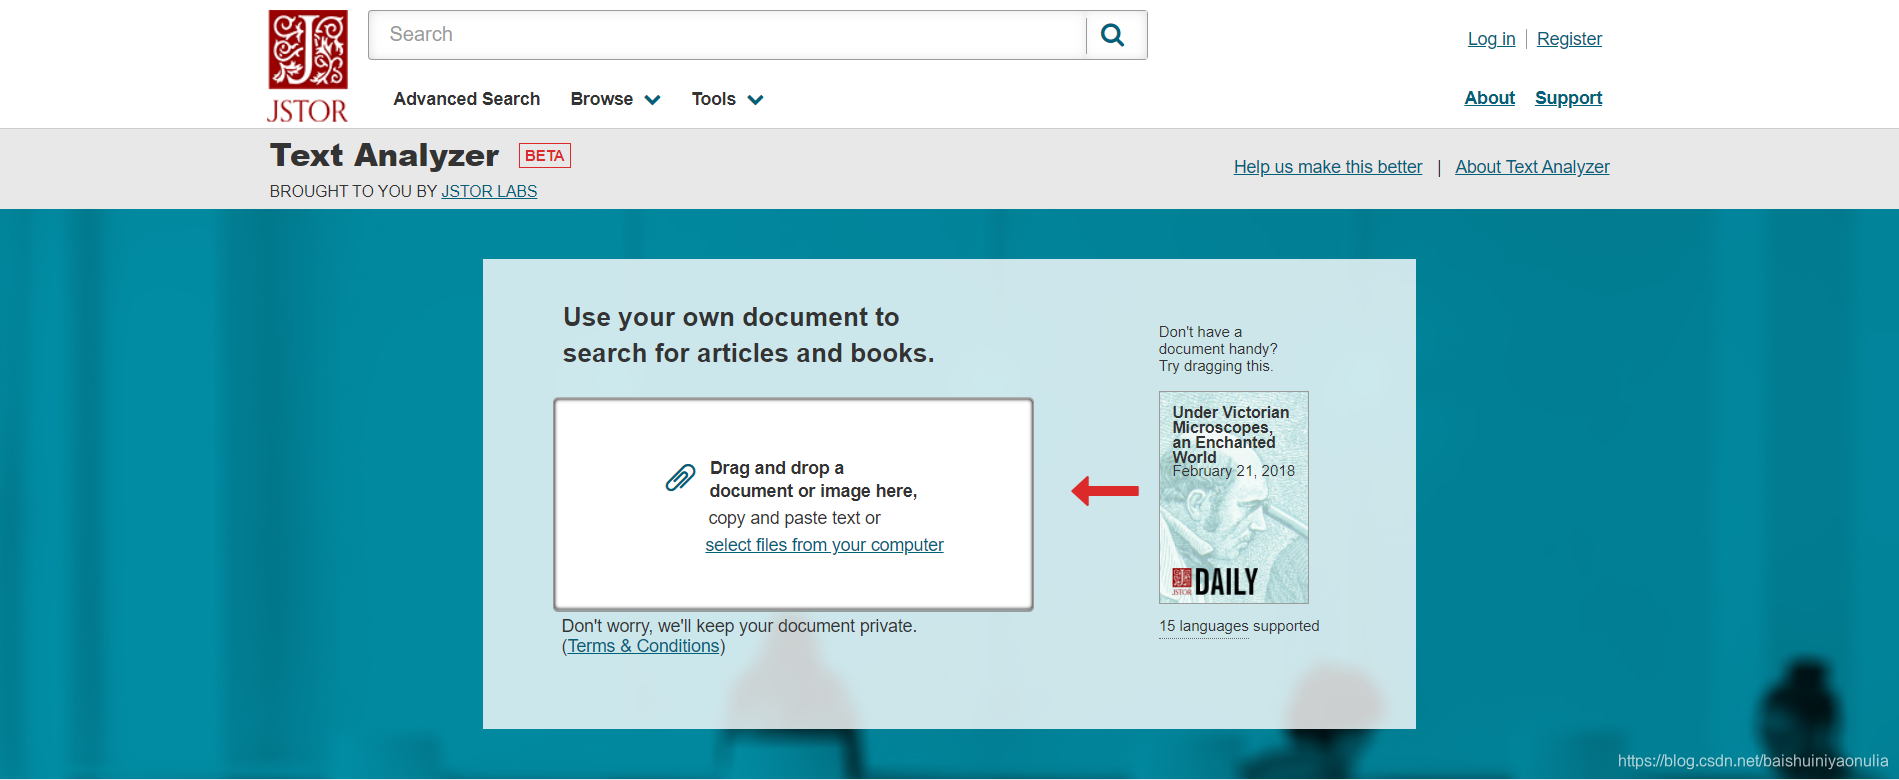
Task: Open Terms & Conditions link
Action: pos(643,646)
